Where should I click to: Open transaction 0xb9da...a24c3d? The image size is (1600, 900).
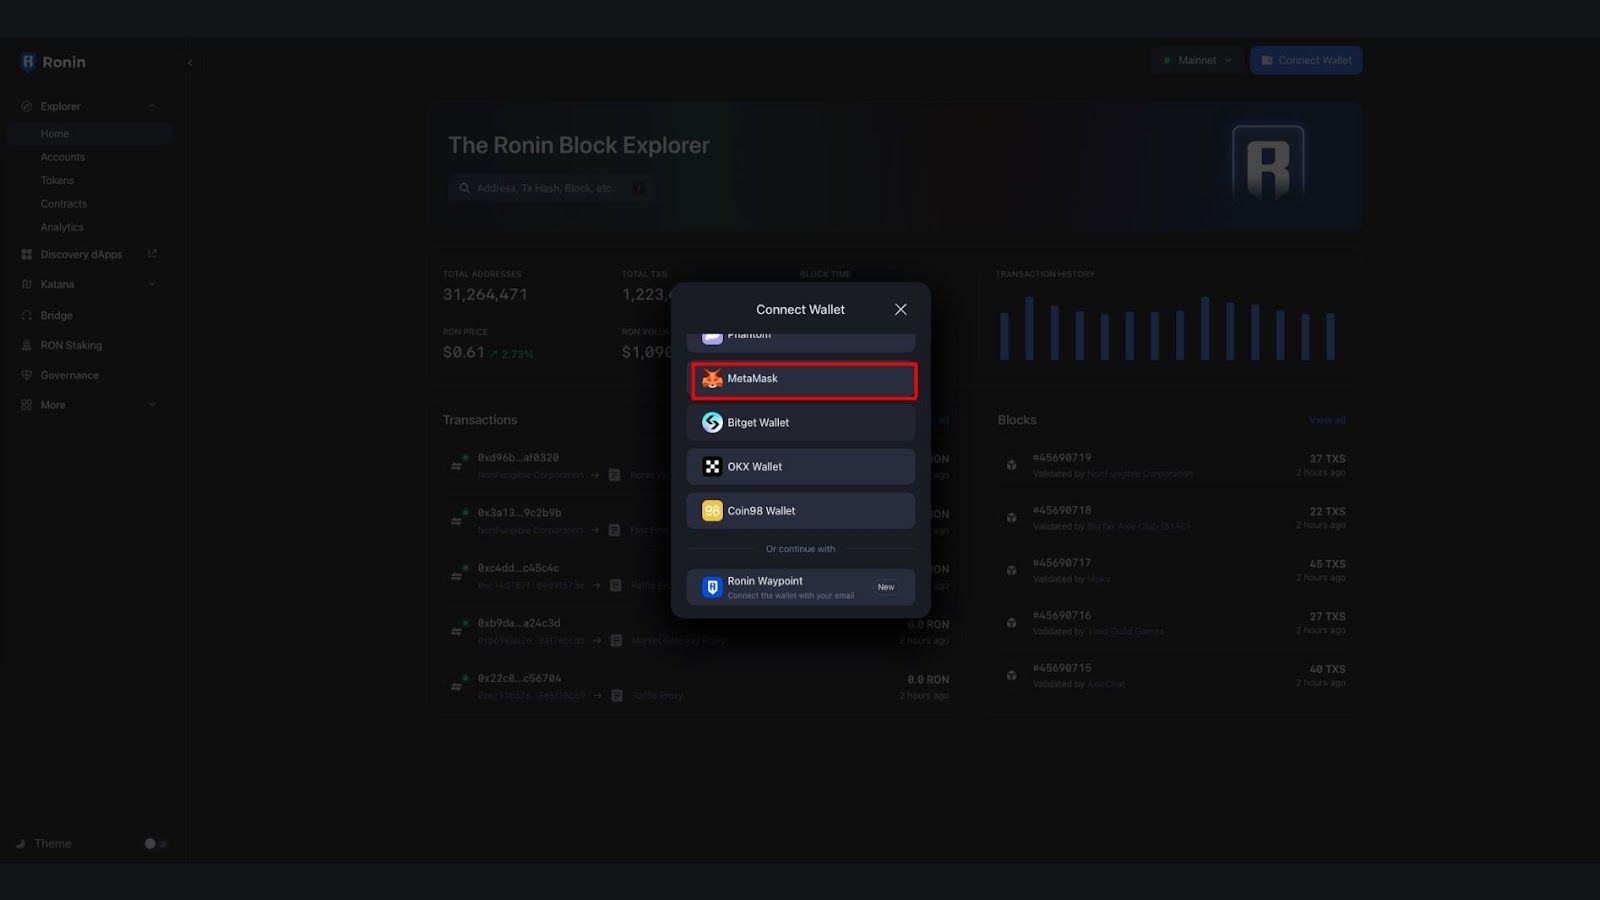tap(518, 623)
